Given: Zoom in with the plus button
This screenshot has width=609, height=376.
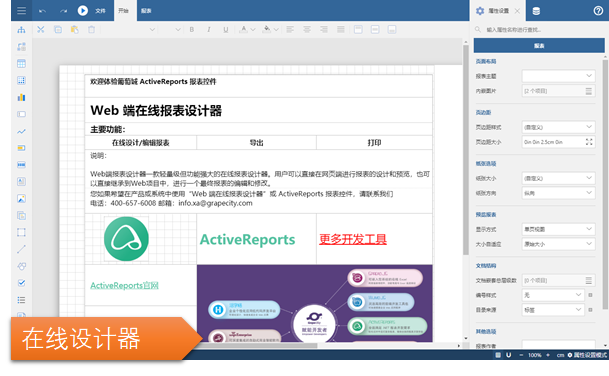Looking at the screenshot, I should coord(548,355).
